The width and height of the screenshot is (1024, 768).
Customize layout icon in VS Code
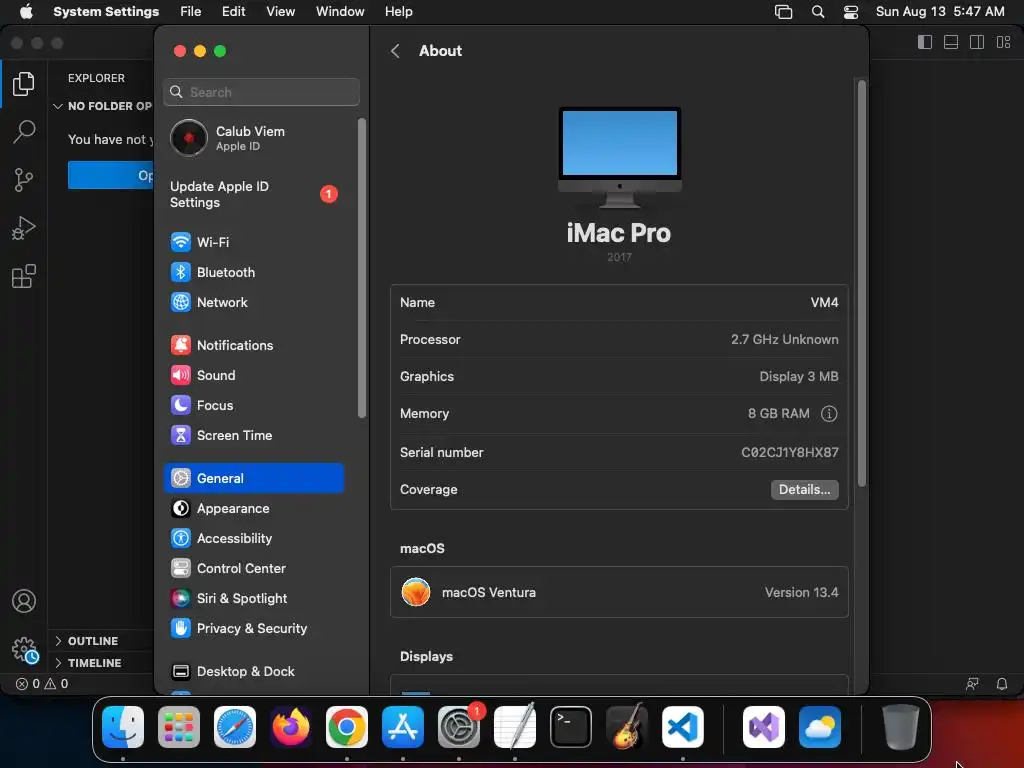[1004, 42]
